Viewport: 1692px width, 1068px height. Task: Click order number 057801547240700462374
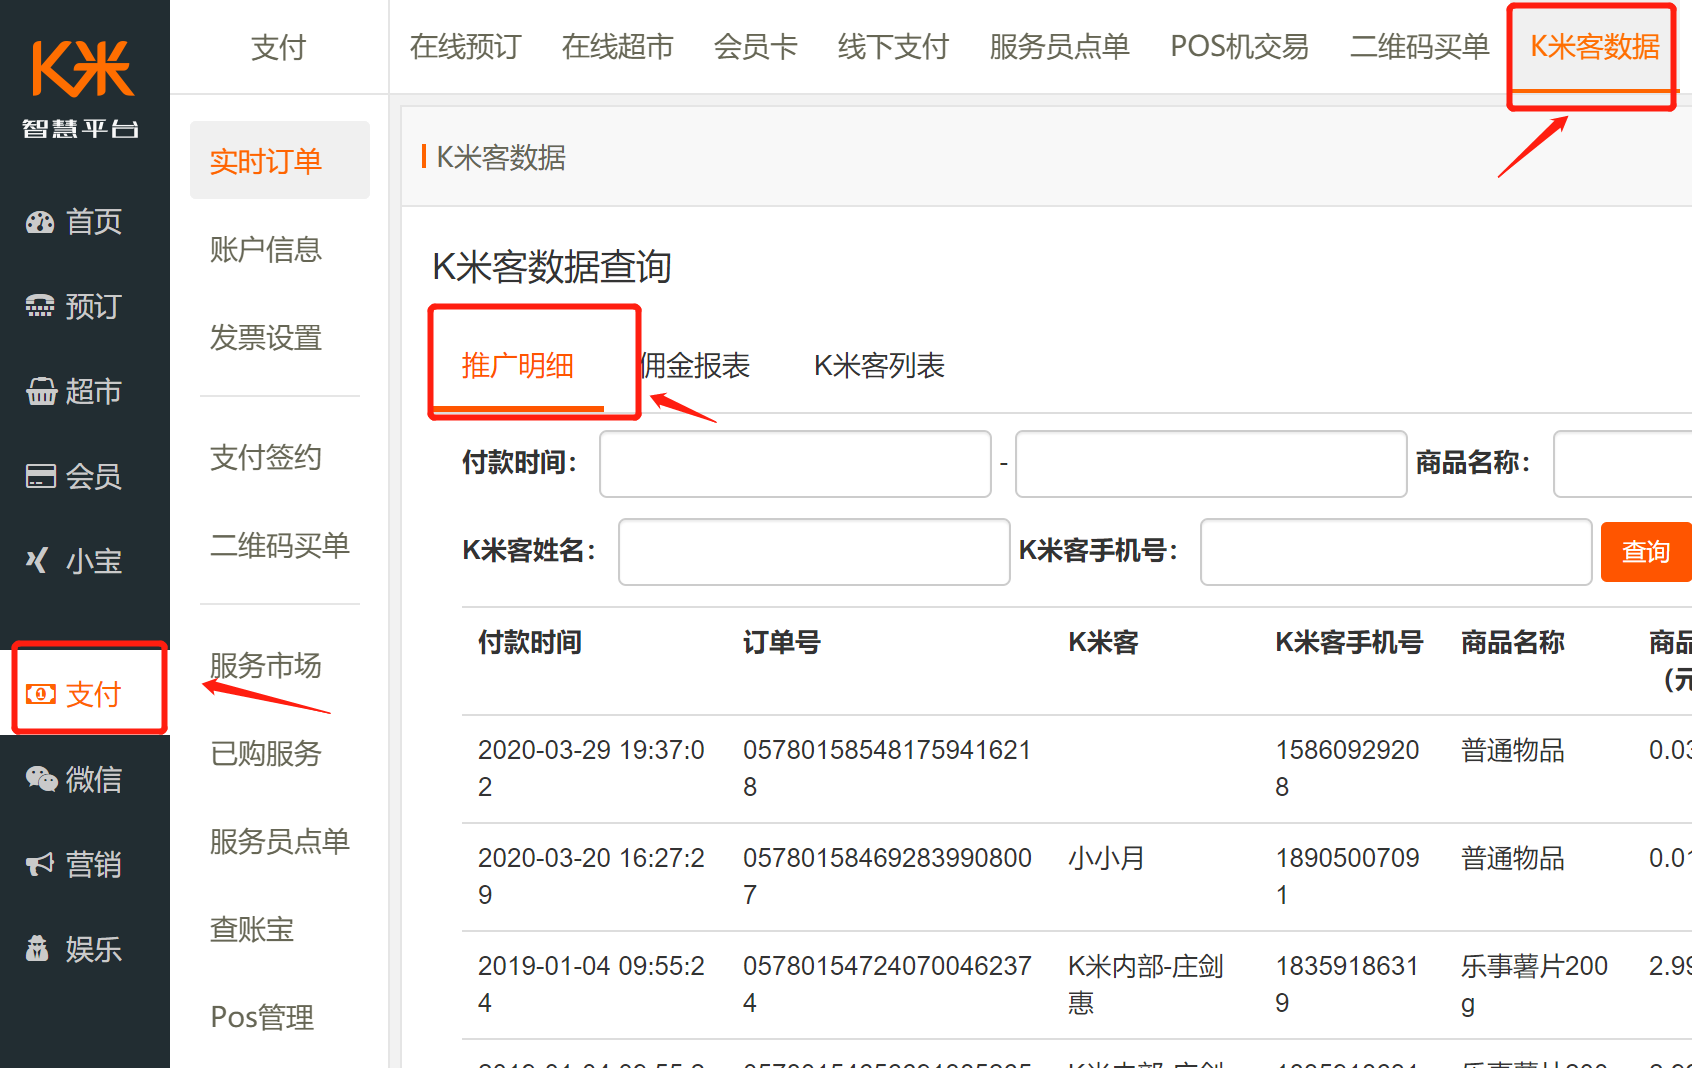pyautogui.click(x=887, y=984)
